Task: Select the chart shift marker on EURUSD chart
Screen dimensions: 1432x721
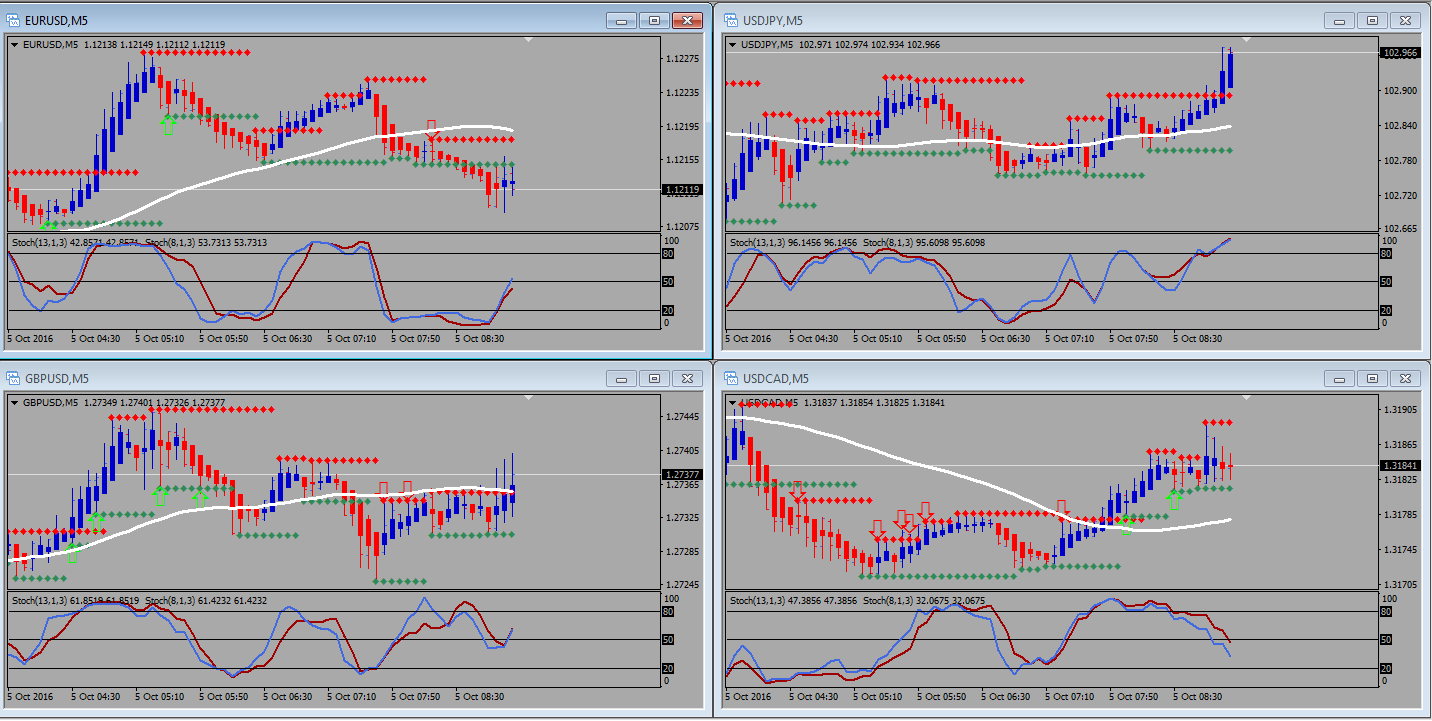Action: (x=529, y=40)
